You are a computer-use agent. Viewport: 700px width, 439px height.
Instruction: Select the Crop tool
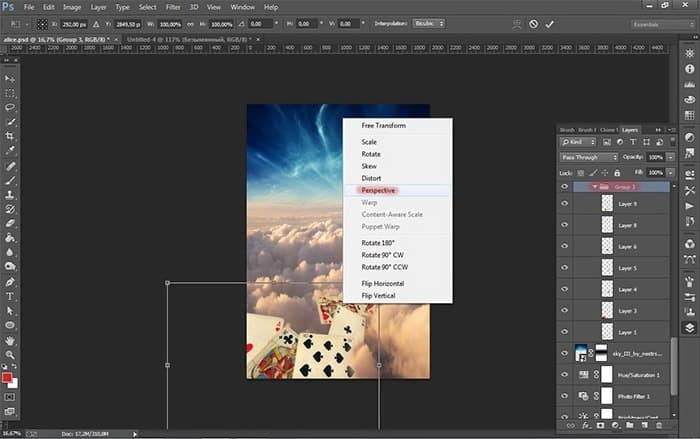(x=11, y=136)
